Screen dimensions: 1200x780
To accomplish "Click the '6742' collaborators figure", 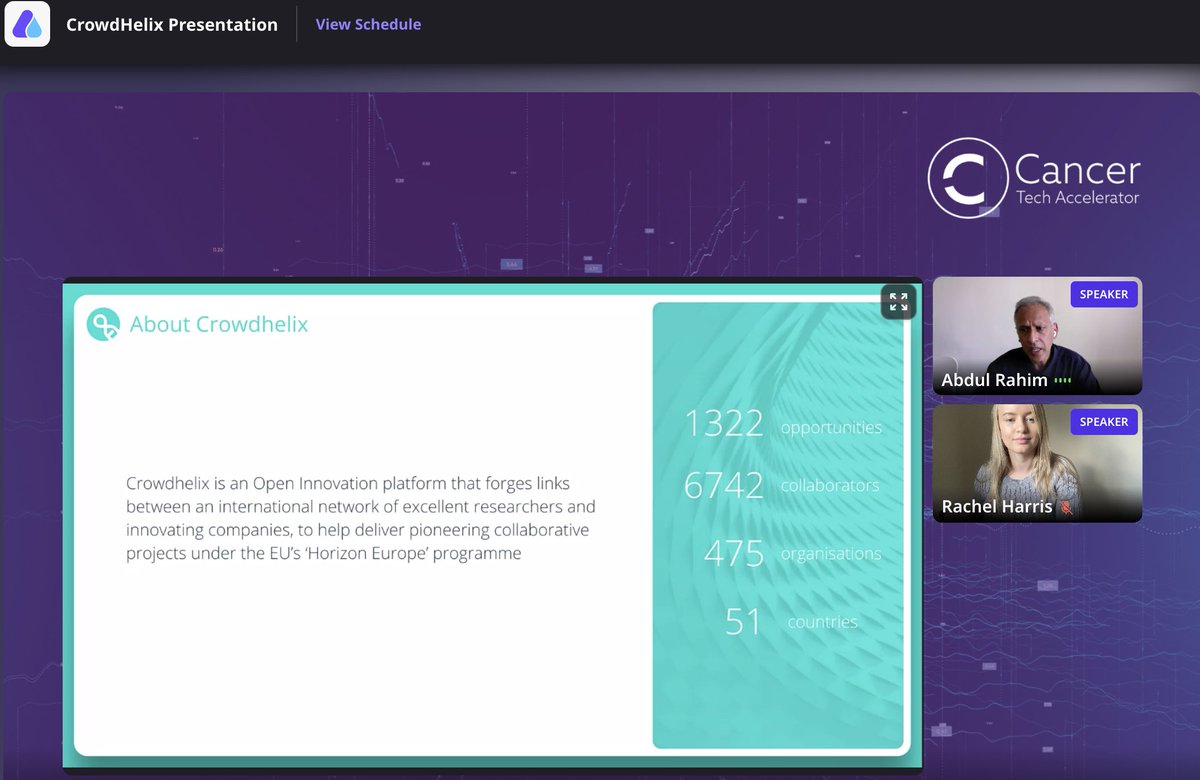I will 724,485.
